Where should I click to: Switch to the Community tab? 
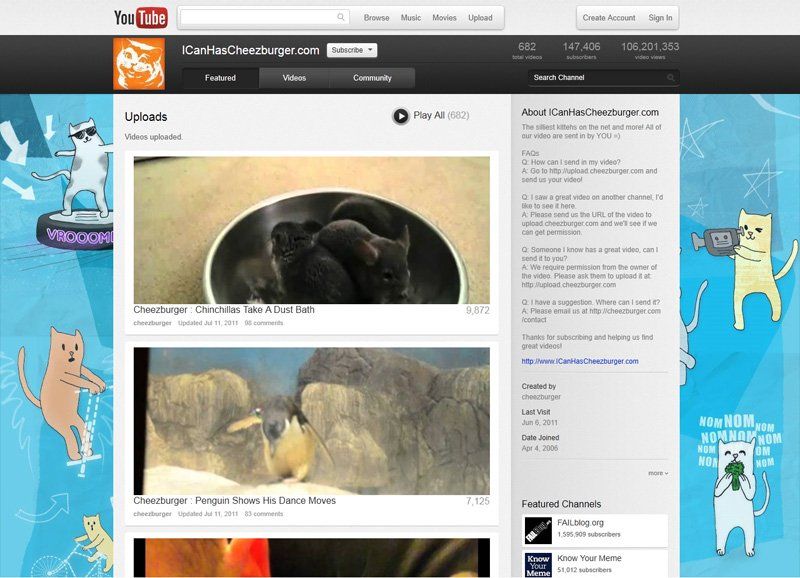point(372,78)
